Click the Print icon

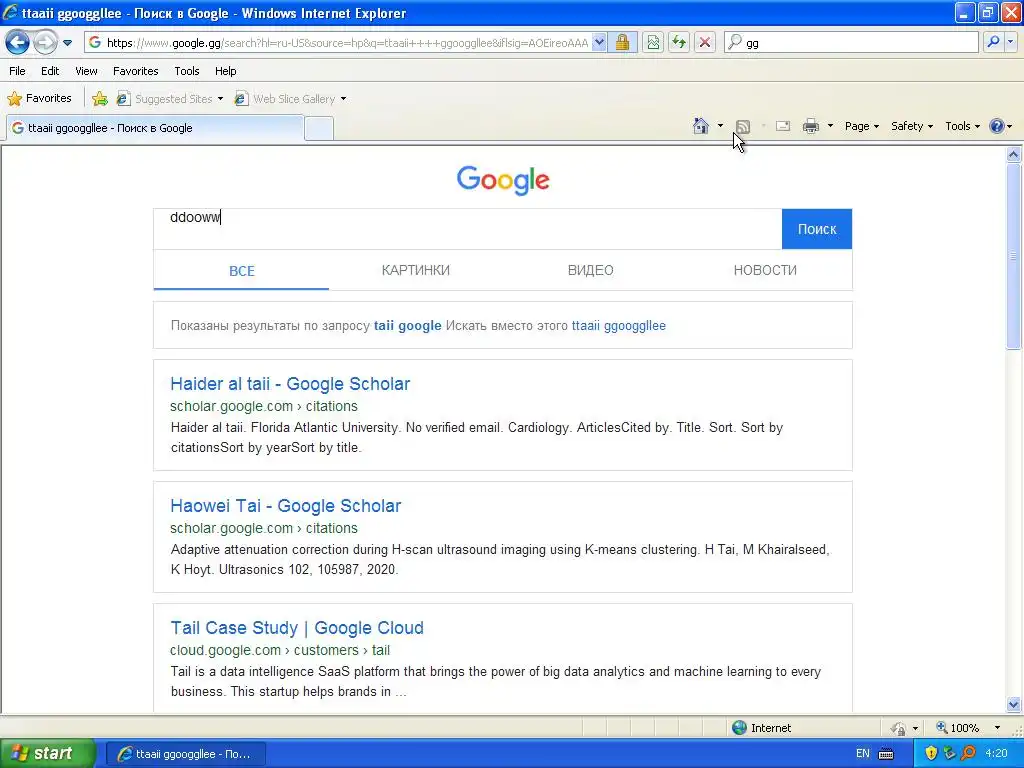click(810, 126)
